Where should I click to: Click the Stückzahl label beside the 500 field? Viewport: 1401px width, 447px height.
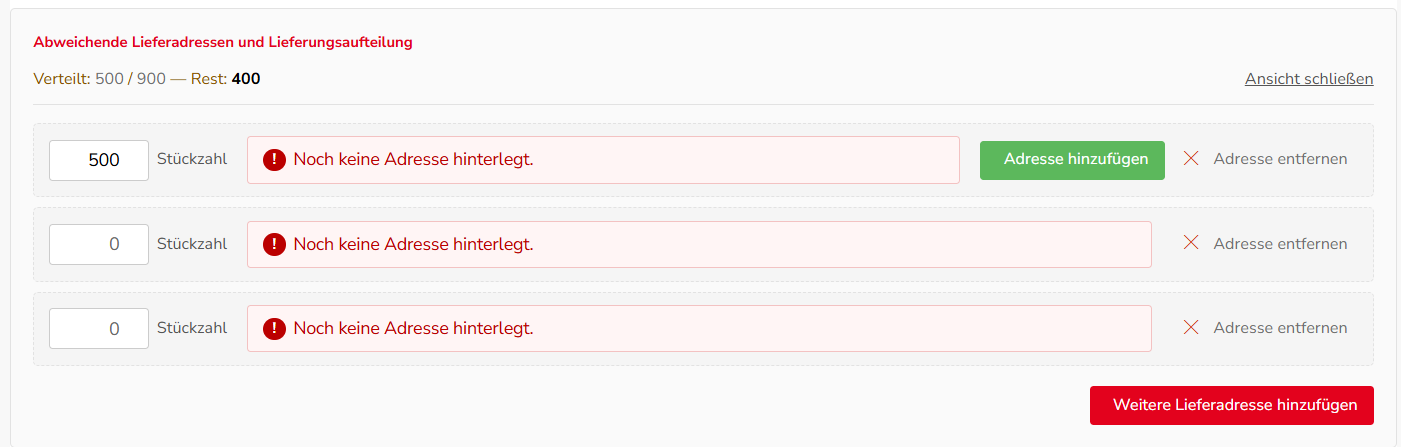point(192,159)
